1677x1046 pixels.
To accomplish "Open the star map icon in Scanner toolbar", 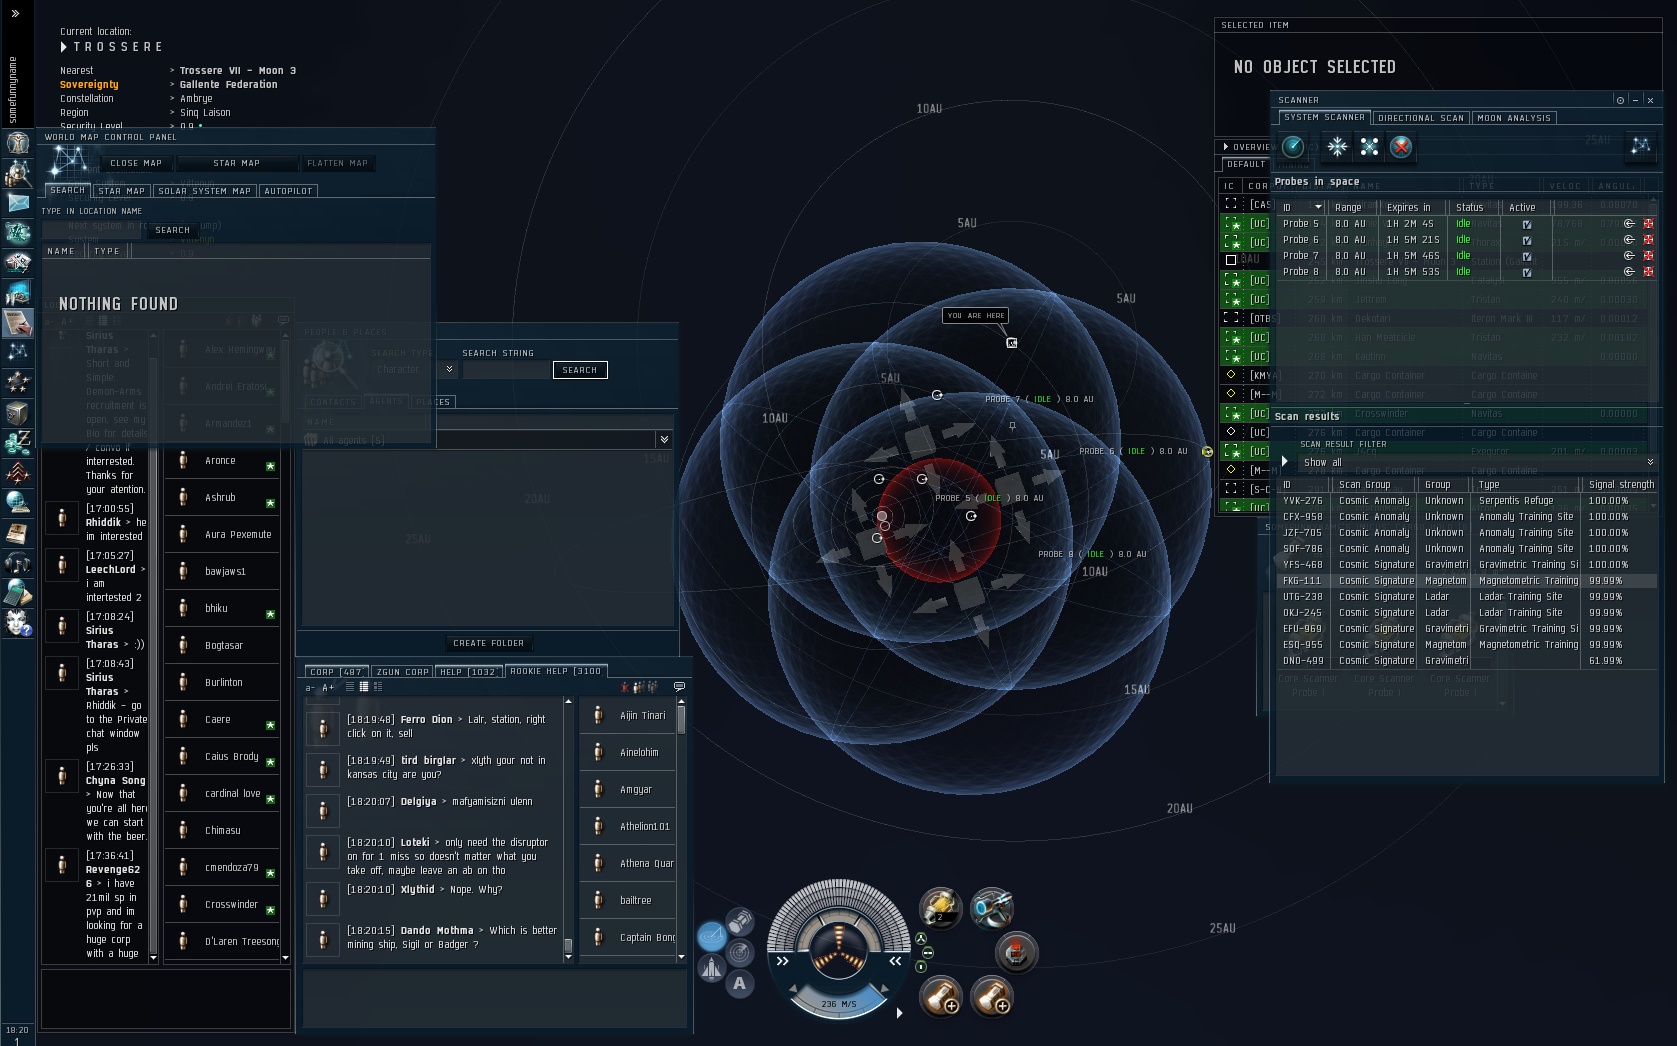I will pos(1641,147).
